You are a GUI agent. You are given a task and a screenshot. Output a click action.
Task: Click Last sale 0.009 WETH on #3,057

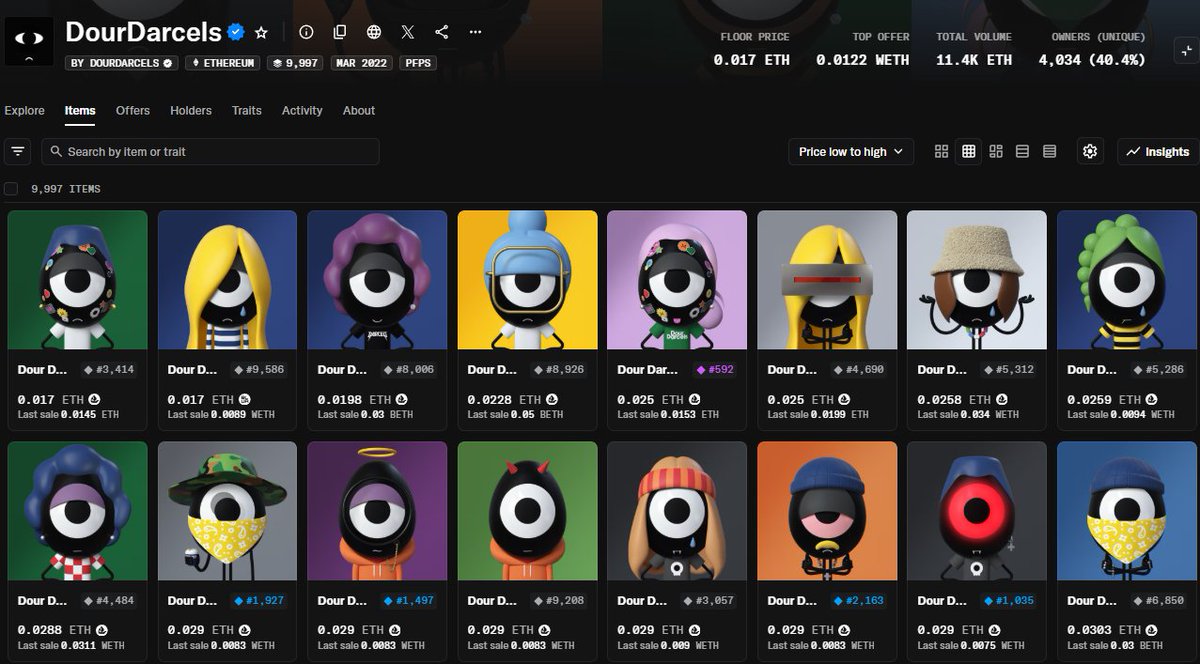click(666, 646)
